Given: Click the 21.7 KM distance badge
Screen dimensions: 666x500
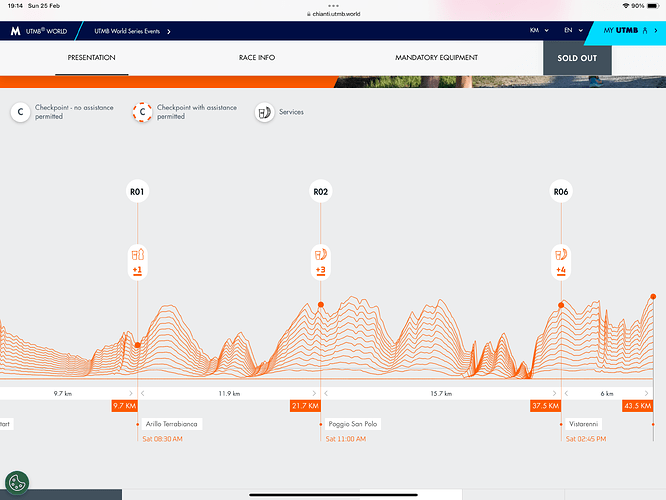Looking at the screenshot, I should [x=305, y=406].
